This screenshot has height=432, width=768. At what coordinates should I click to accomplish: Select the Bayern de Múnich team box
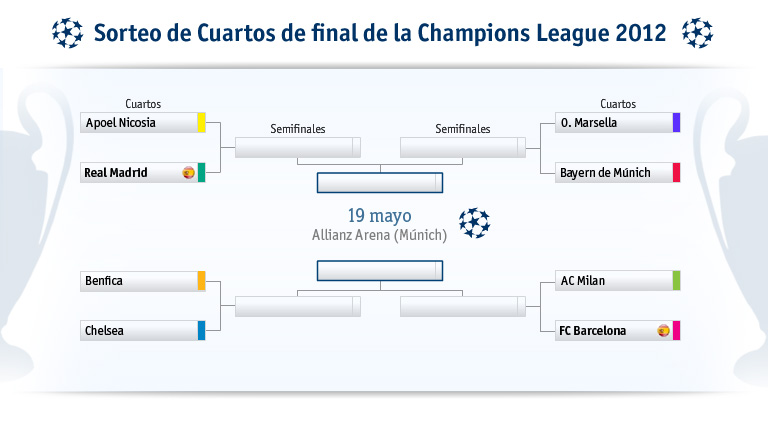[613, 173]
